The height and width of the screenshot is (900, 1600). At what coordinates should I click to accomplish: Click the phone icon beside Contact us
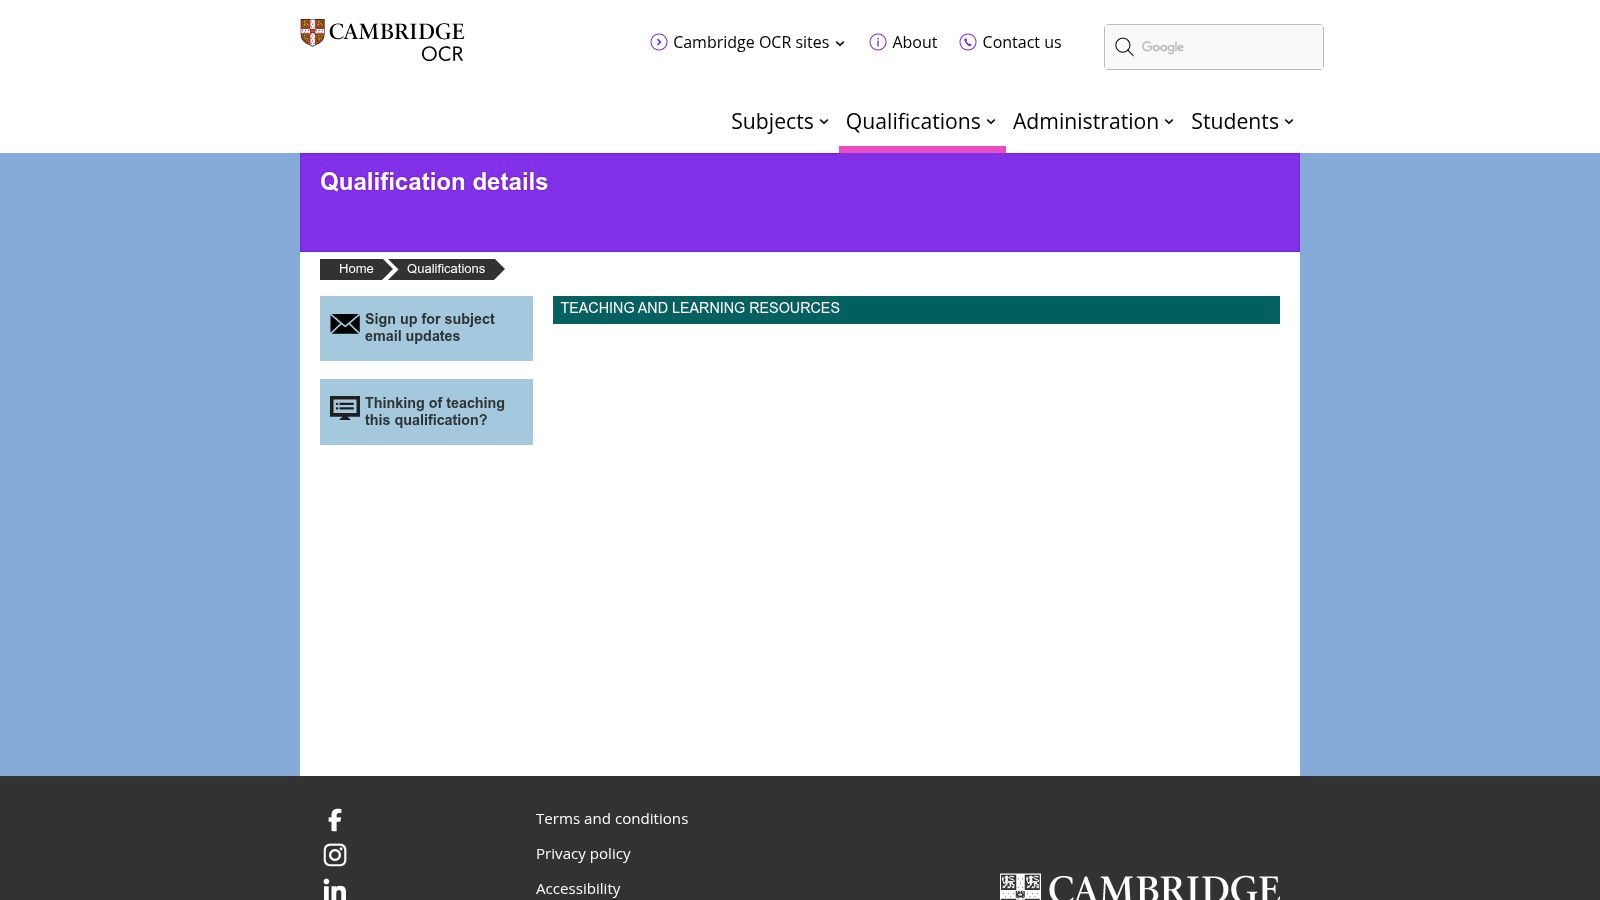(x=968, y=42)
